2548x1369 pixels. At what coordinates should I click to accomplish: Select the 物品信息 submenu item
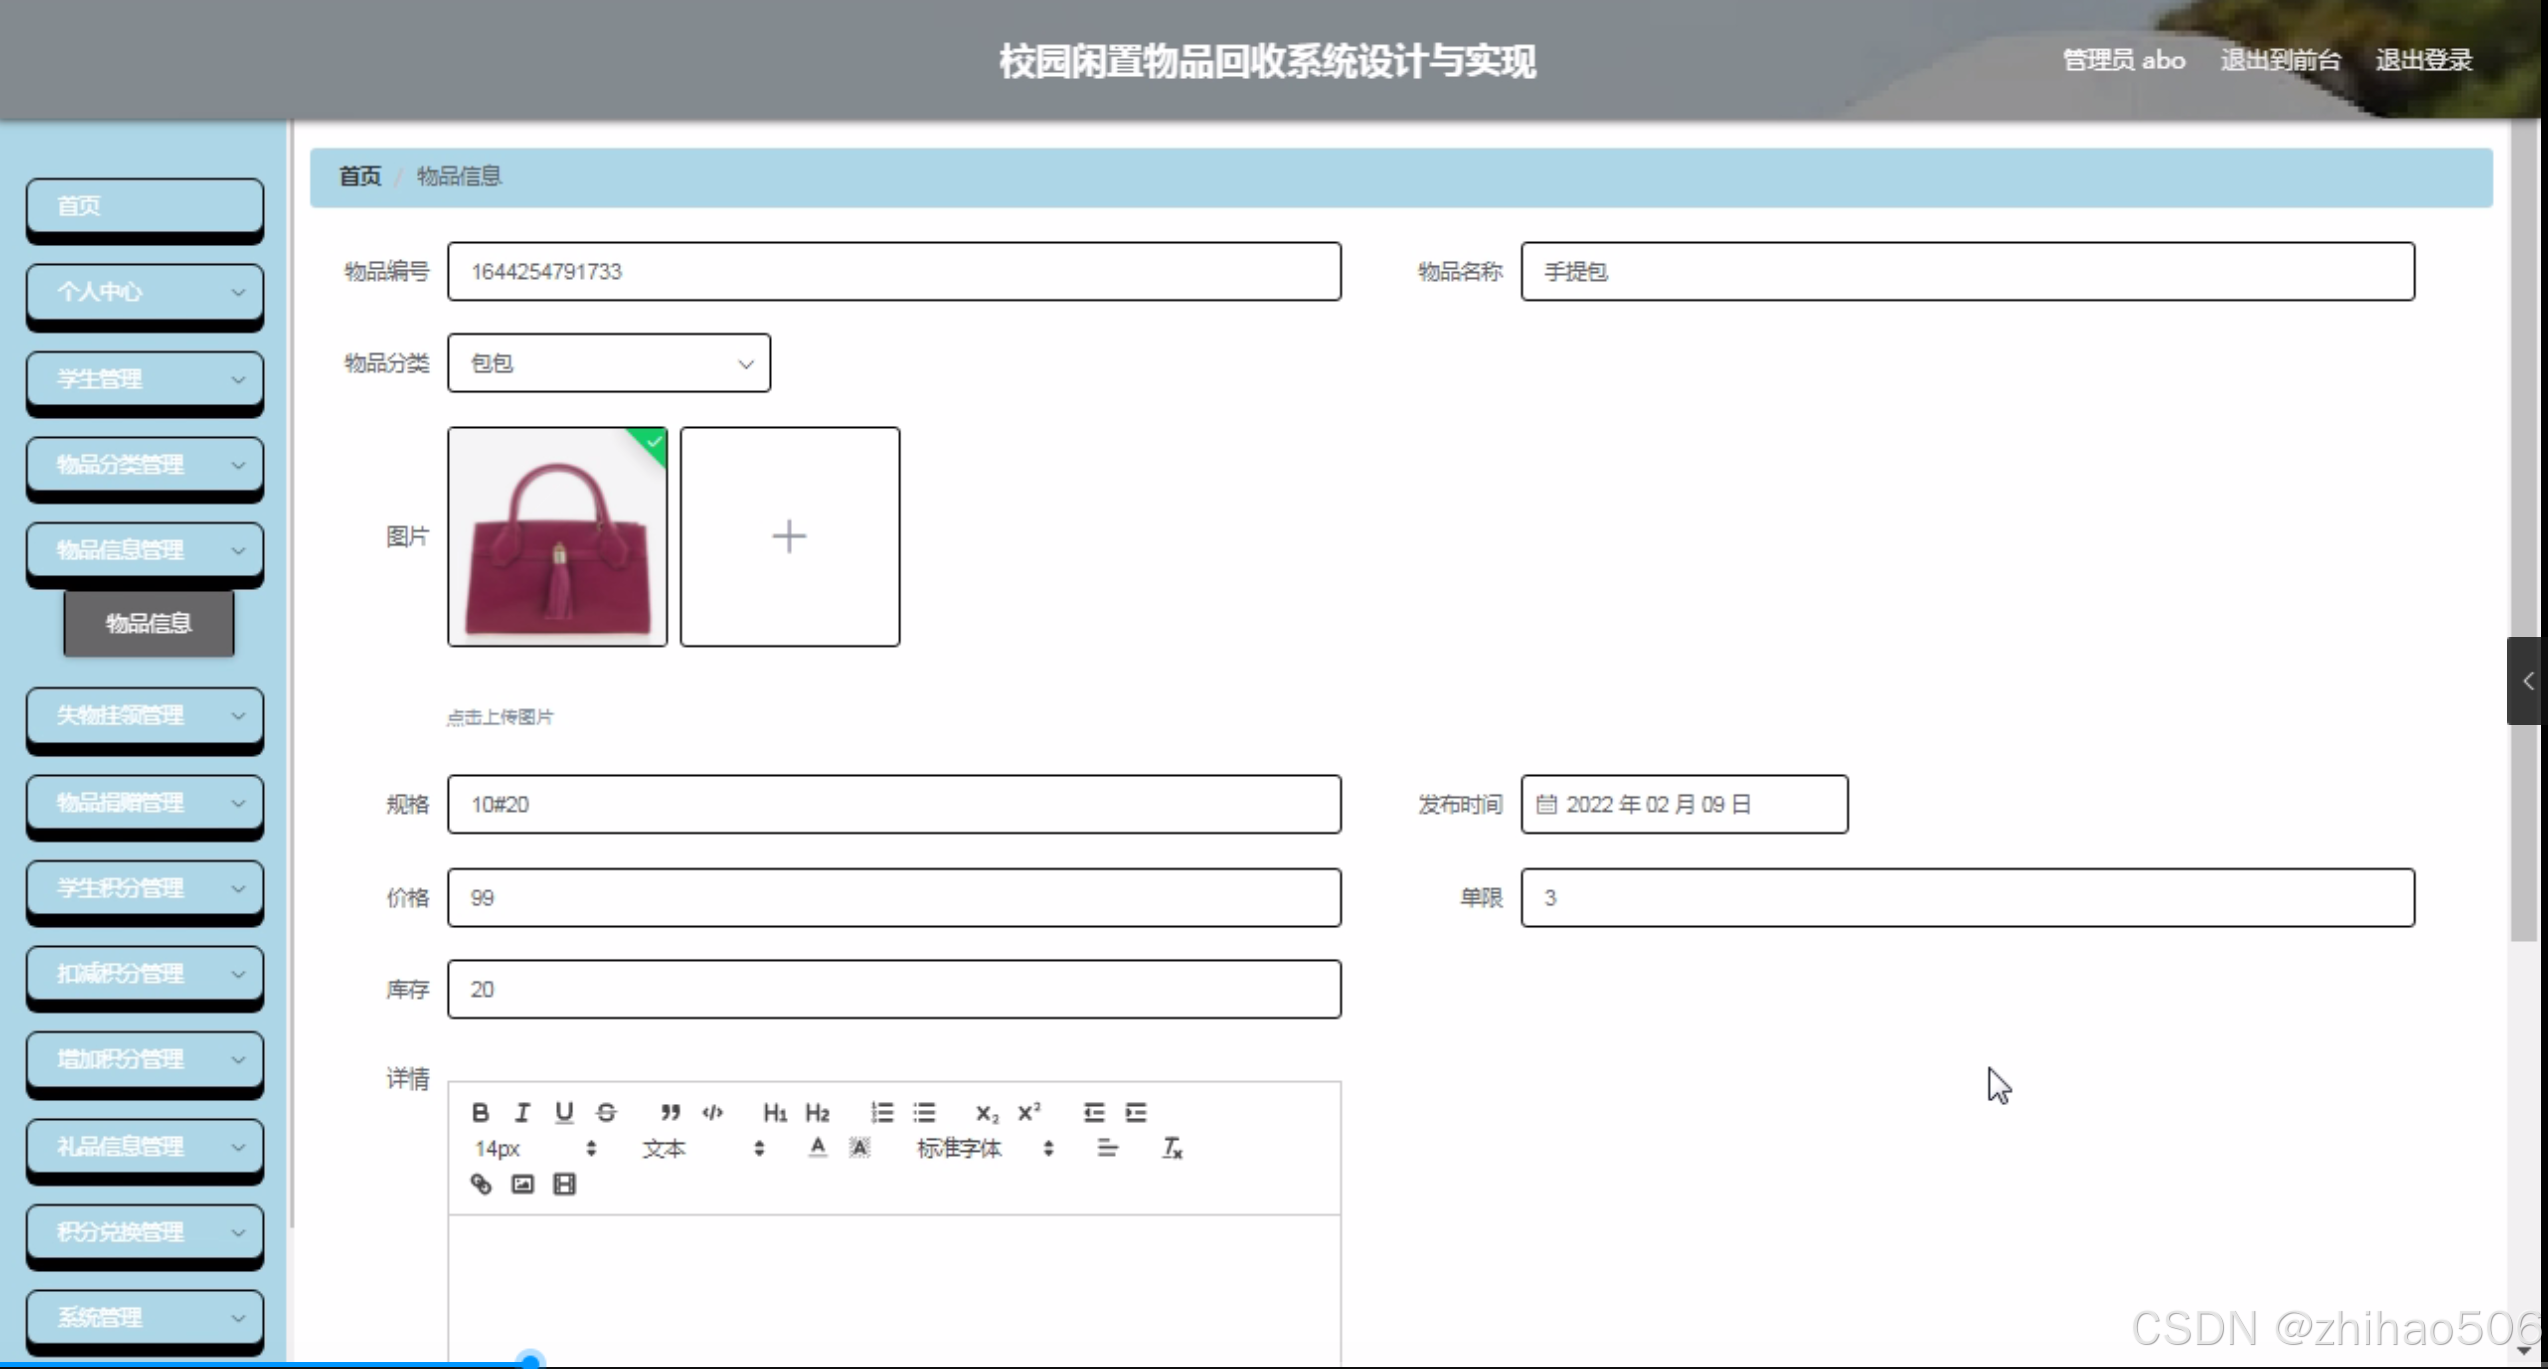click(148, 623)
